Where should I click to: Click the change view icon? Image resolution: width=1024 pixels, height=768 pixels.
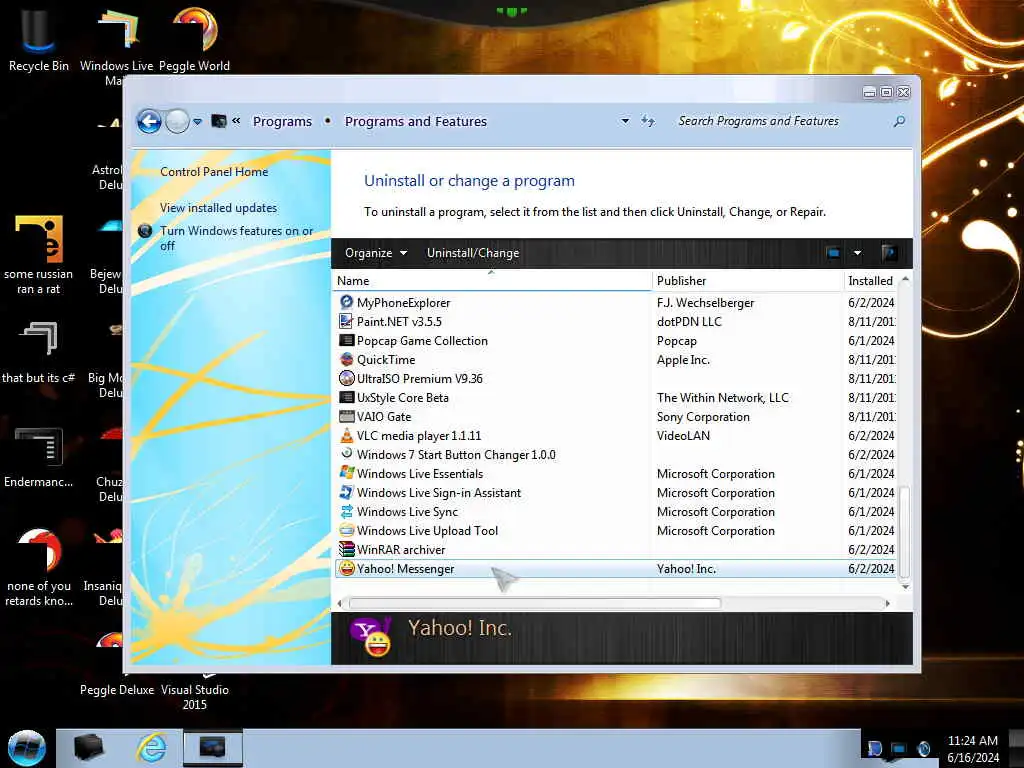[833, 253]
